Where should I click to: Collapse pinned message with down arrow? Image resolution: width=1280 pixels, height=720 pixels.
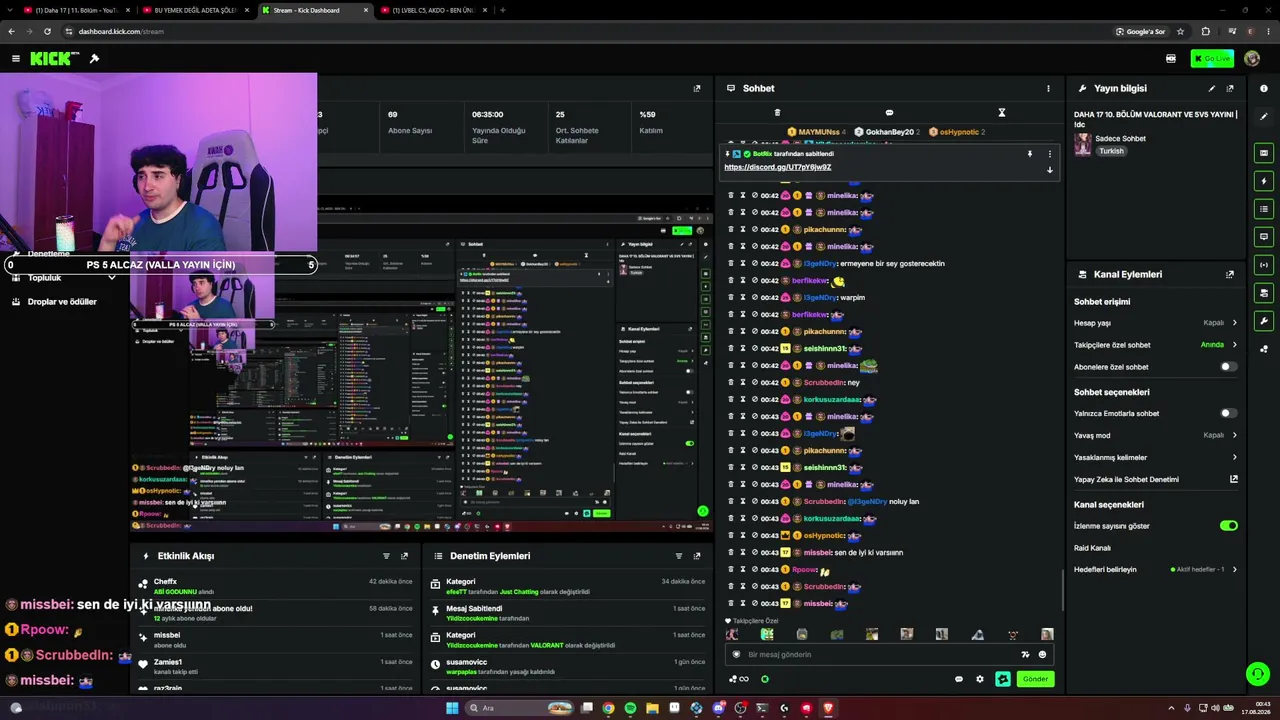point(1049,170)
